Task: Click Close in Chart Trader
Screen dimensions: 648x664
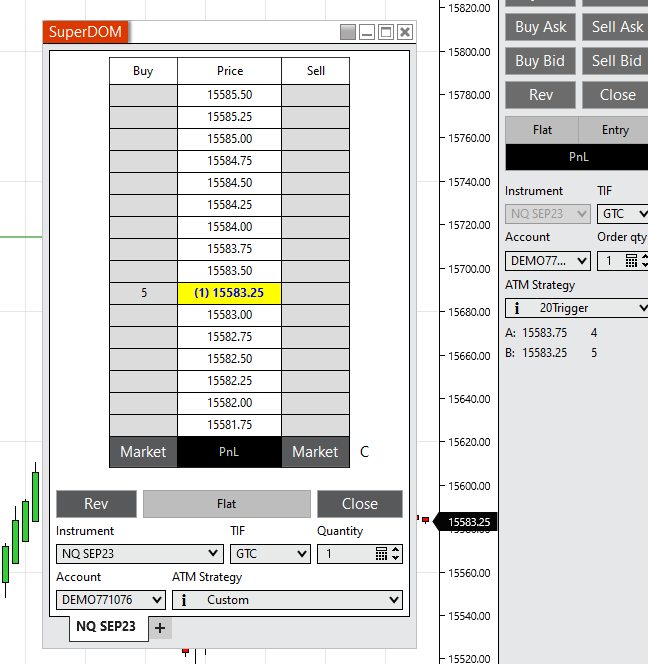Action: click(x=615, y=95)
